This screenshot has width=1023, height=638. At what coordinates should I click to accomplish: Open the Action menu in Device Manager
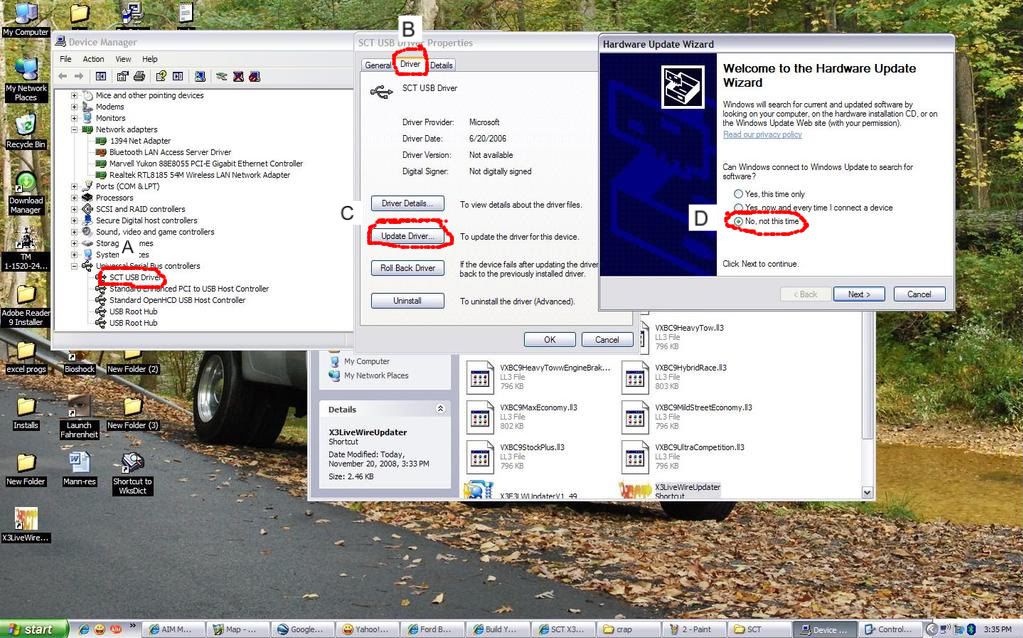click(93, 59)
